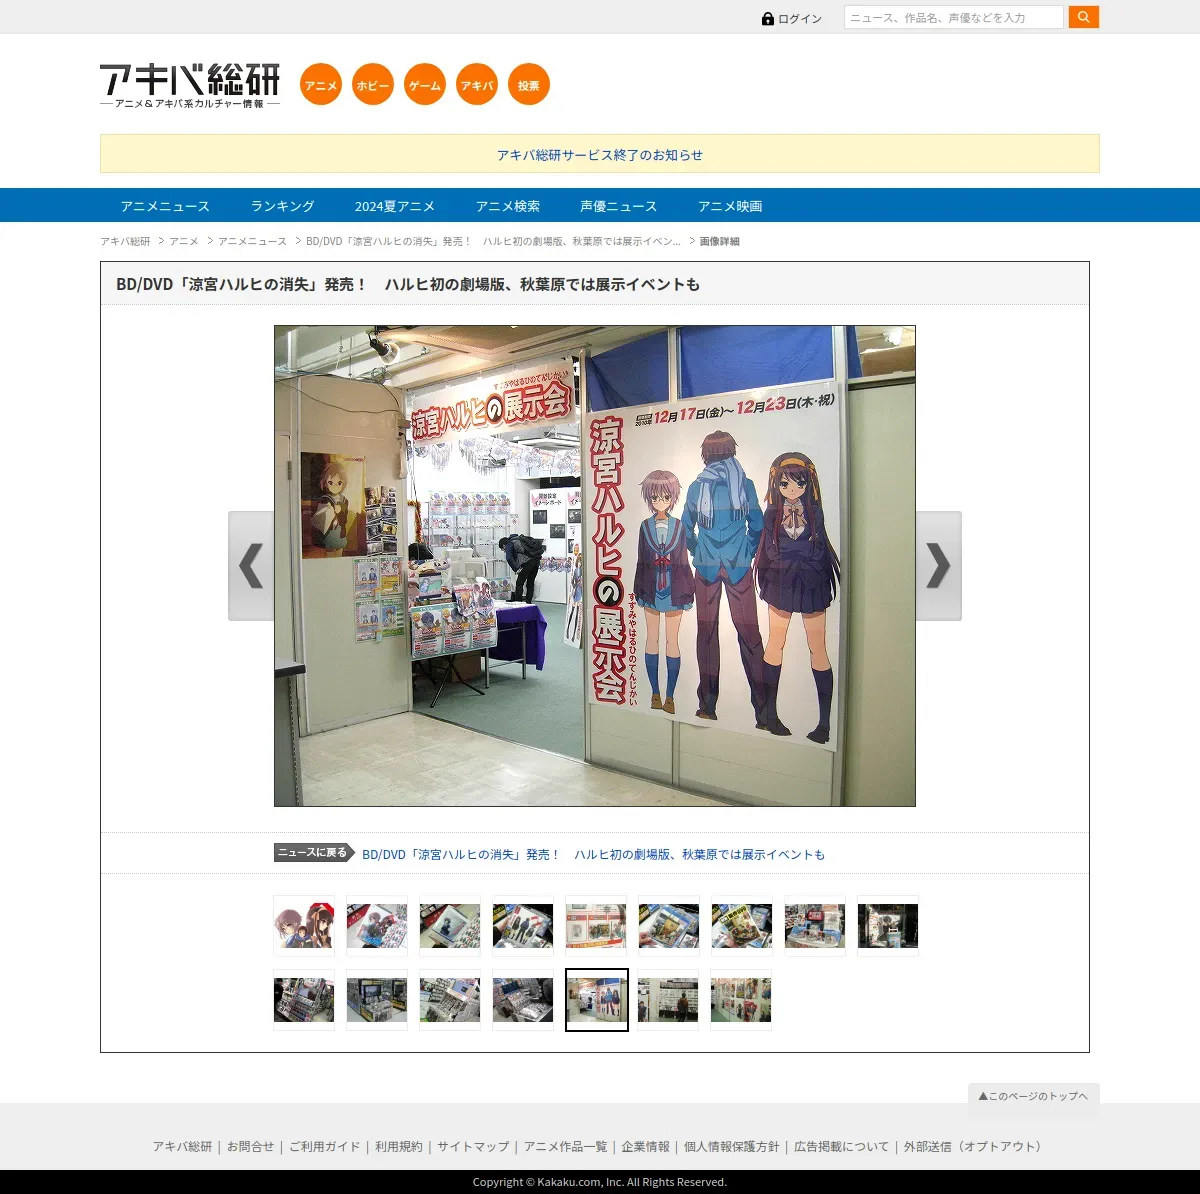1200x1194 pixels.
Task: Open article link below the main image
Action: pos(593,854)
